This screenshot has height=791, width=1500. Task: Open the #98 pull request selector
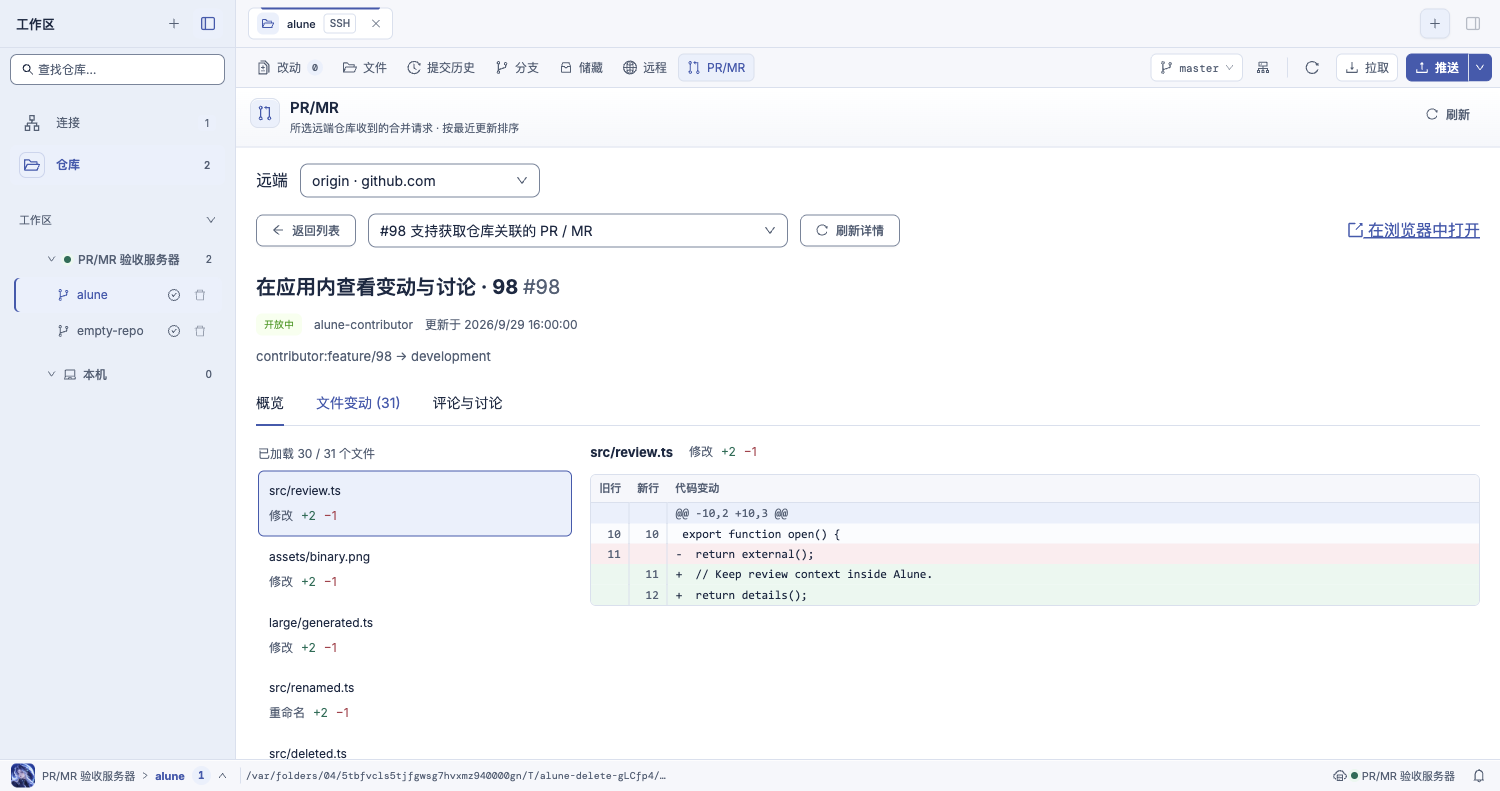click(578, 230)
